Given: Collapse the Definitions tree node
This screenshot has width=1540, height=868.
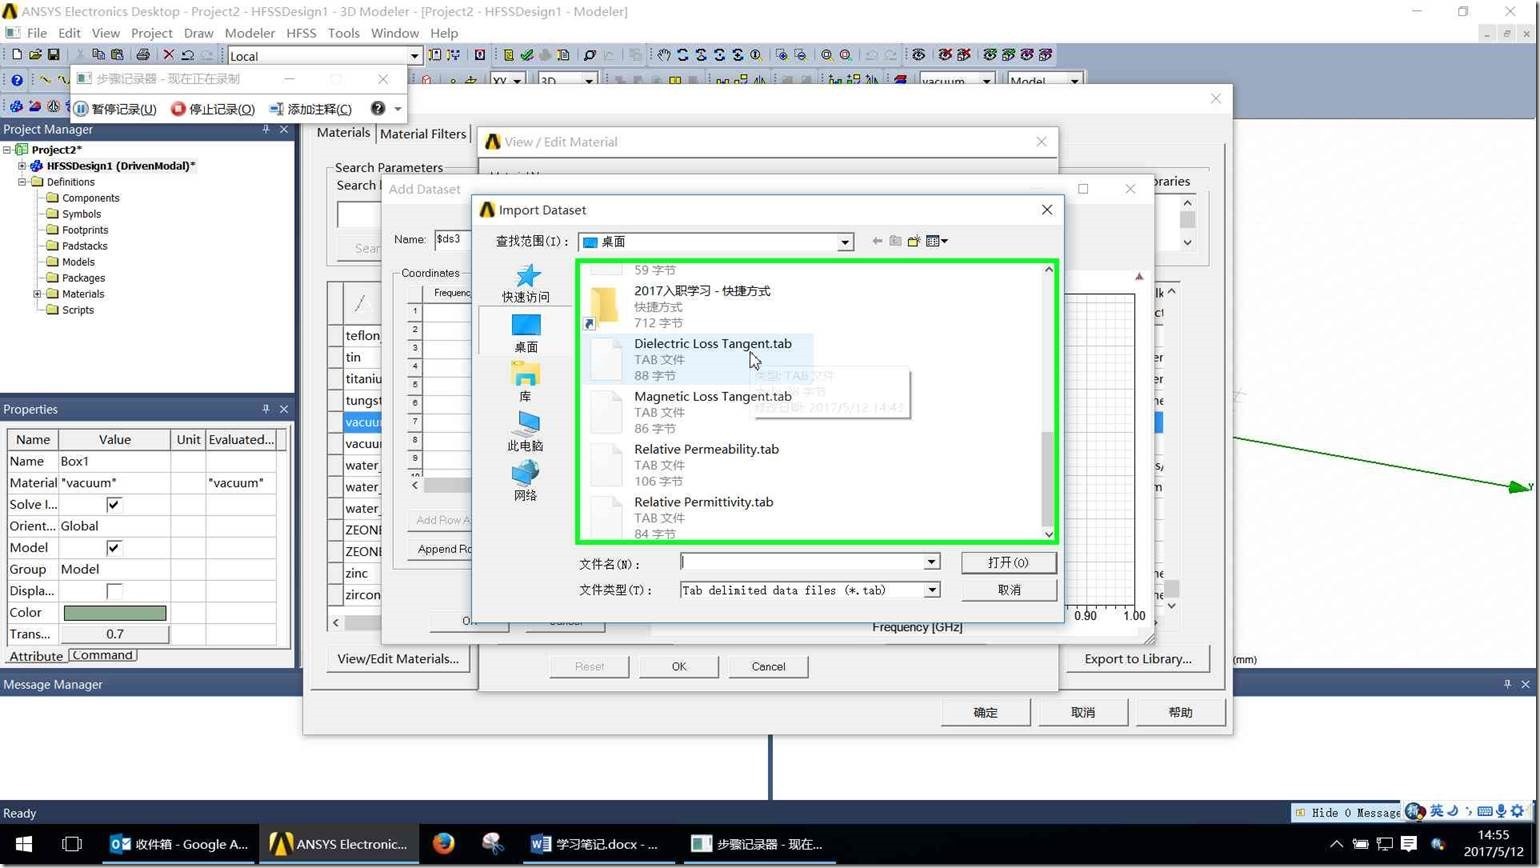Looking at the screenshot, I should (22, 182).
